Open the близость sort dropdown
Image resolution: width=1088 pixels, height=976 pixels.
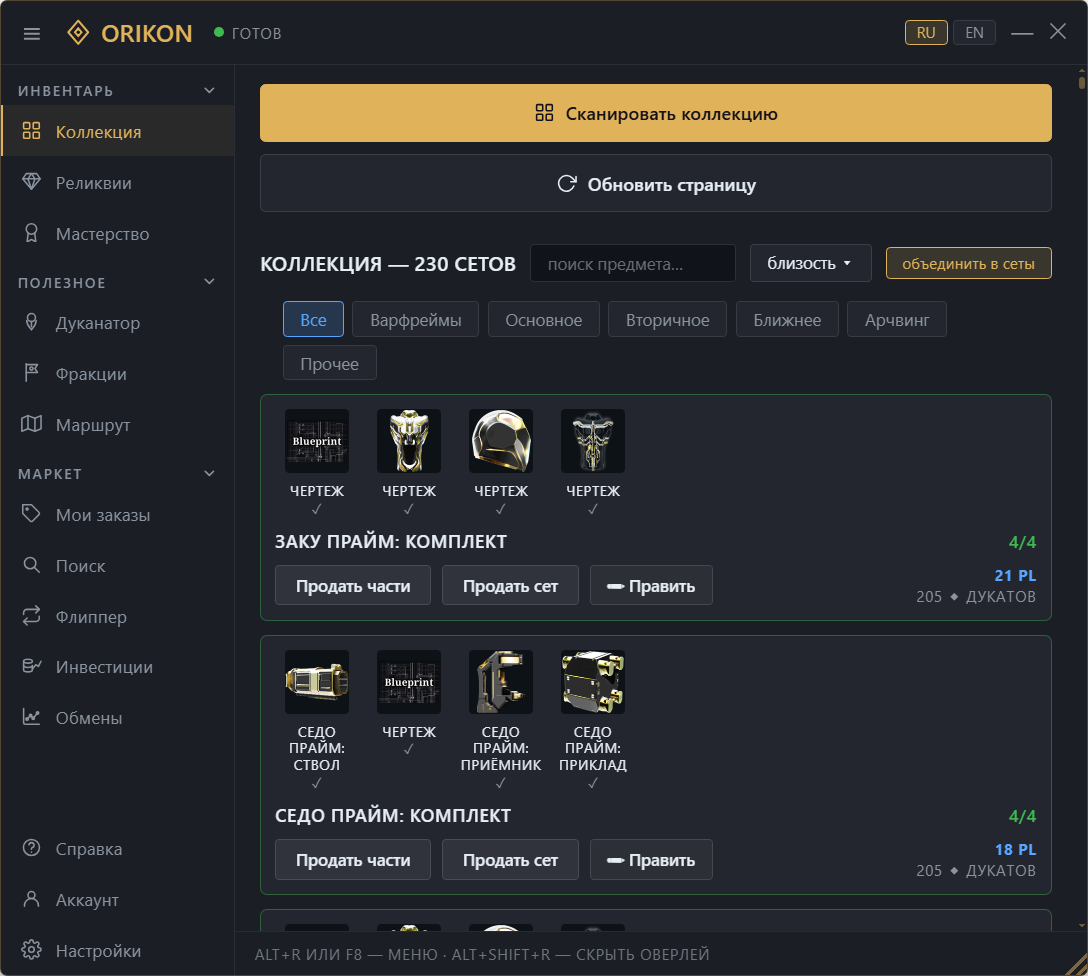click(x=810, y=263)
